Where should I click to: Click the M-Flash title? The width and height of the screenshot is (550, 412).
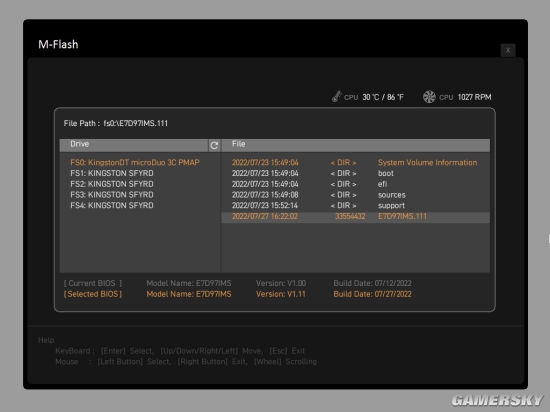(x=58, y=45)
